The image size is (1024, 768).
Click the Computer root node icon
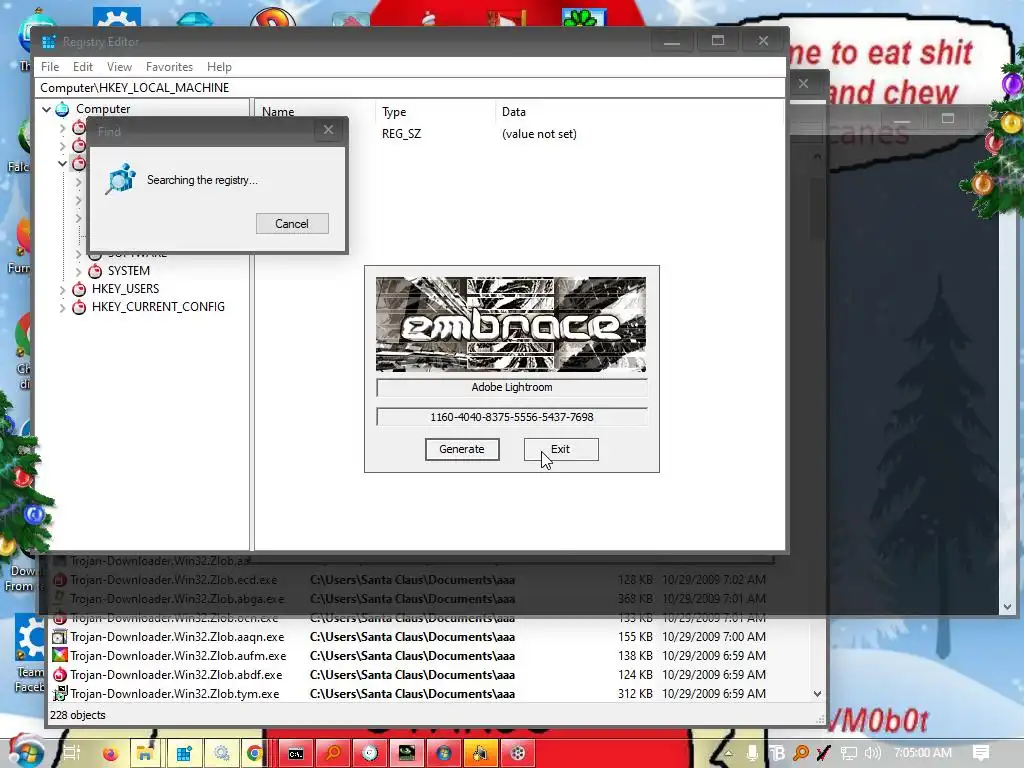pyautogui.click(x=62, y=109)
